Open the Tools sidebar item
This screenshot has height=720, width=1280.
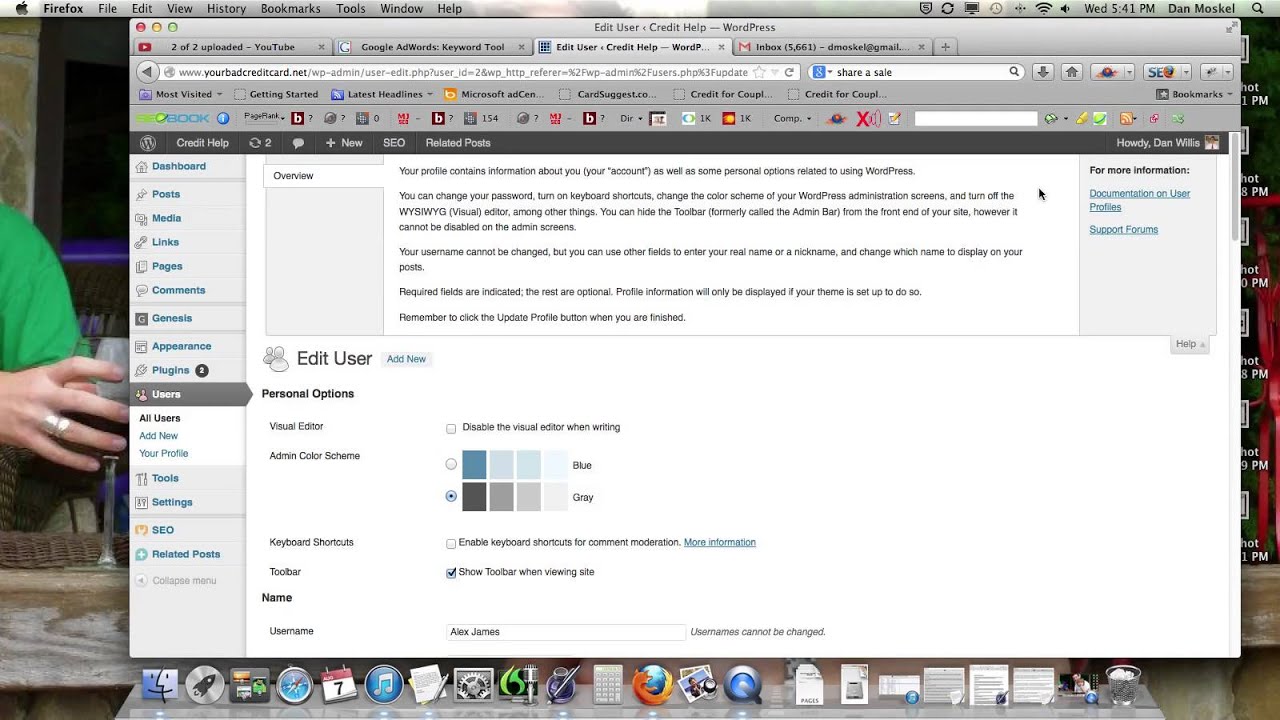click(x=165, y=478)
